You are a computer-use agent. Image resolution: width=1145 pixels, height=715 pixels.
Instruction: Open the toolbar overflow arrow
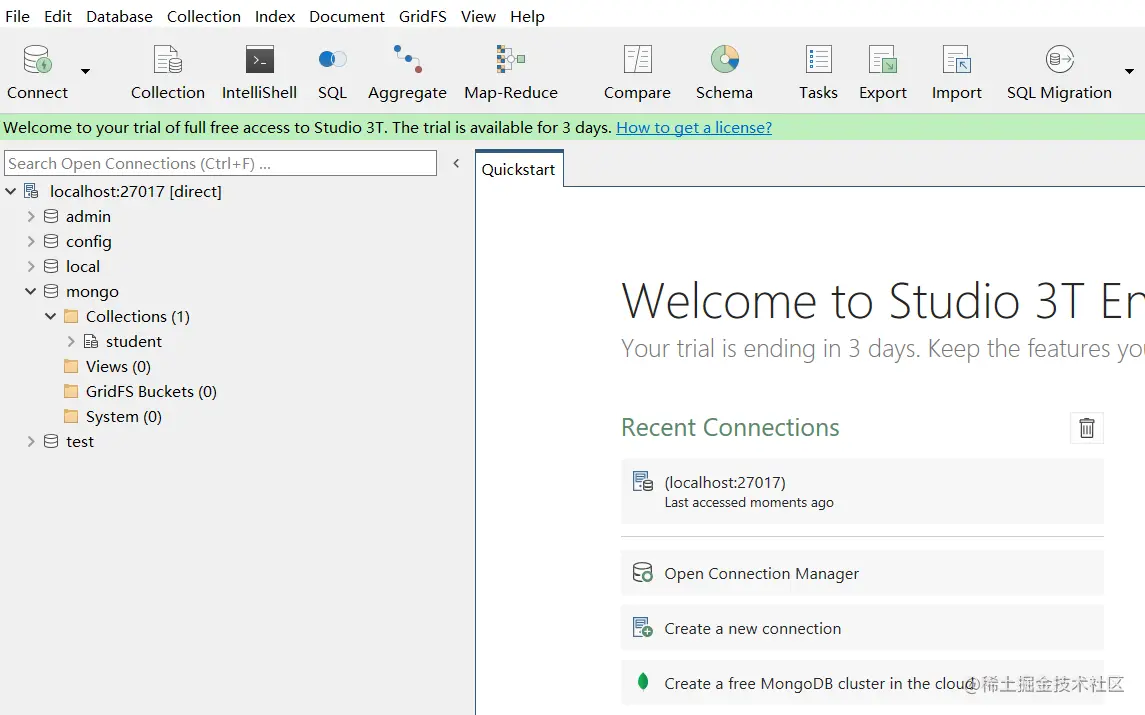click(x=1129, y=72)
